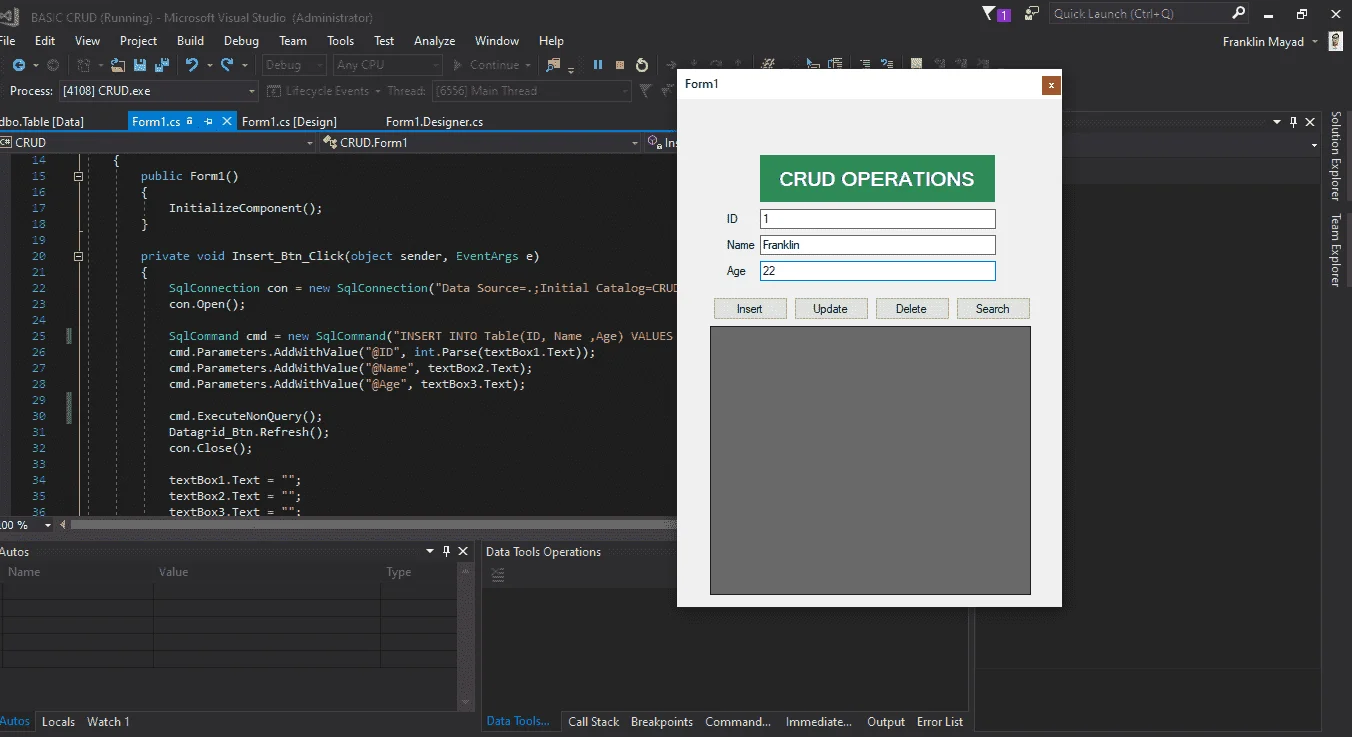Click the Insert button in Form1

[x=750, y=309]
